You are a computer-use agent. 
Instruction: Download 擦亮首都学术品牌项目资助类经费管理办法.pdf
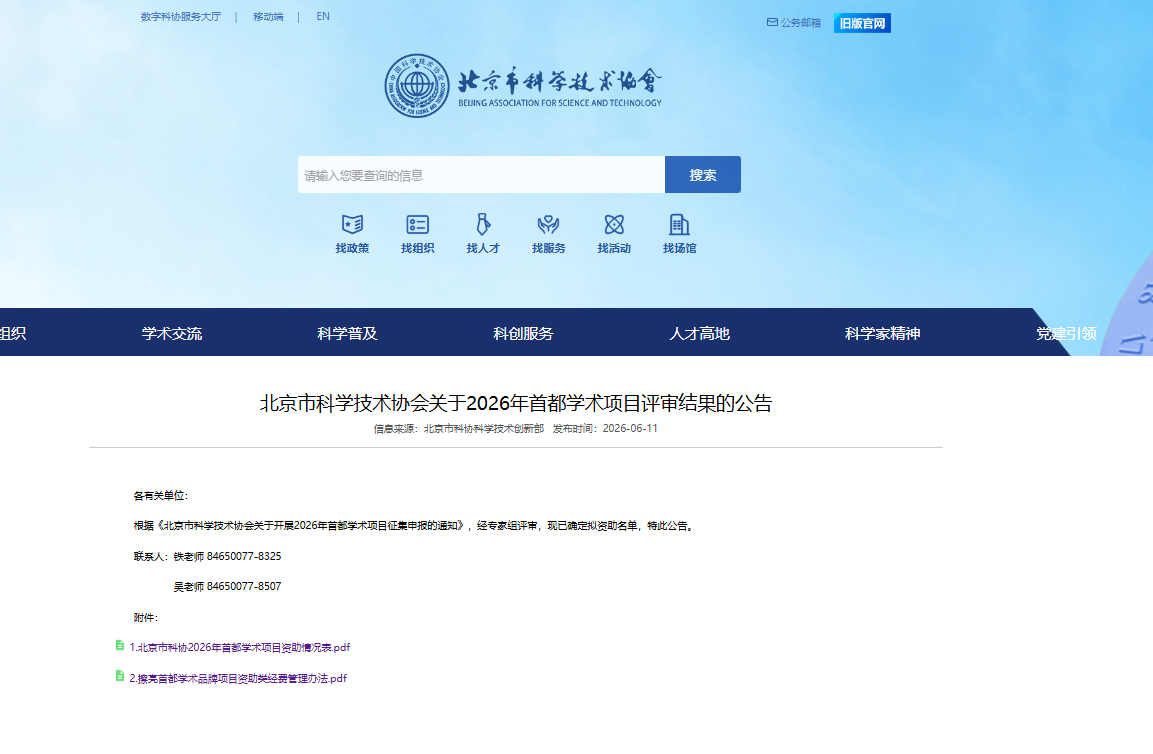(x=238, y=678)
